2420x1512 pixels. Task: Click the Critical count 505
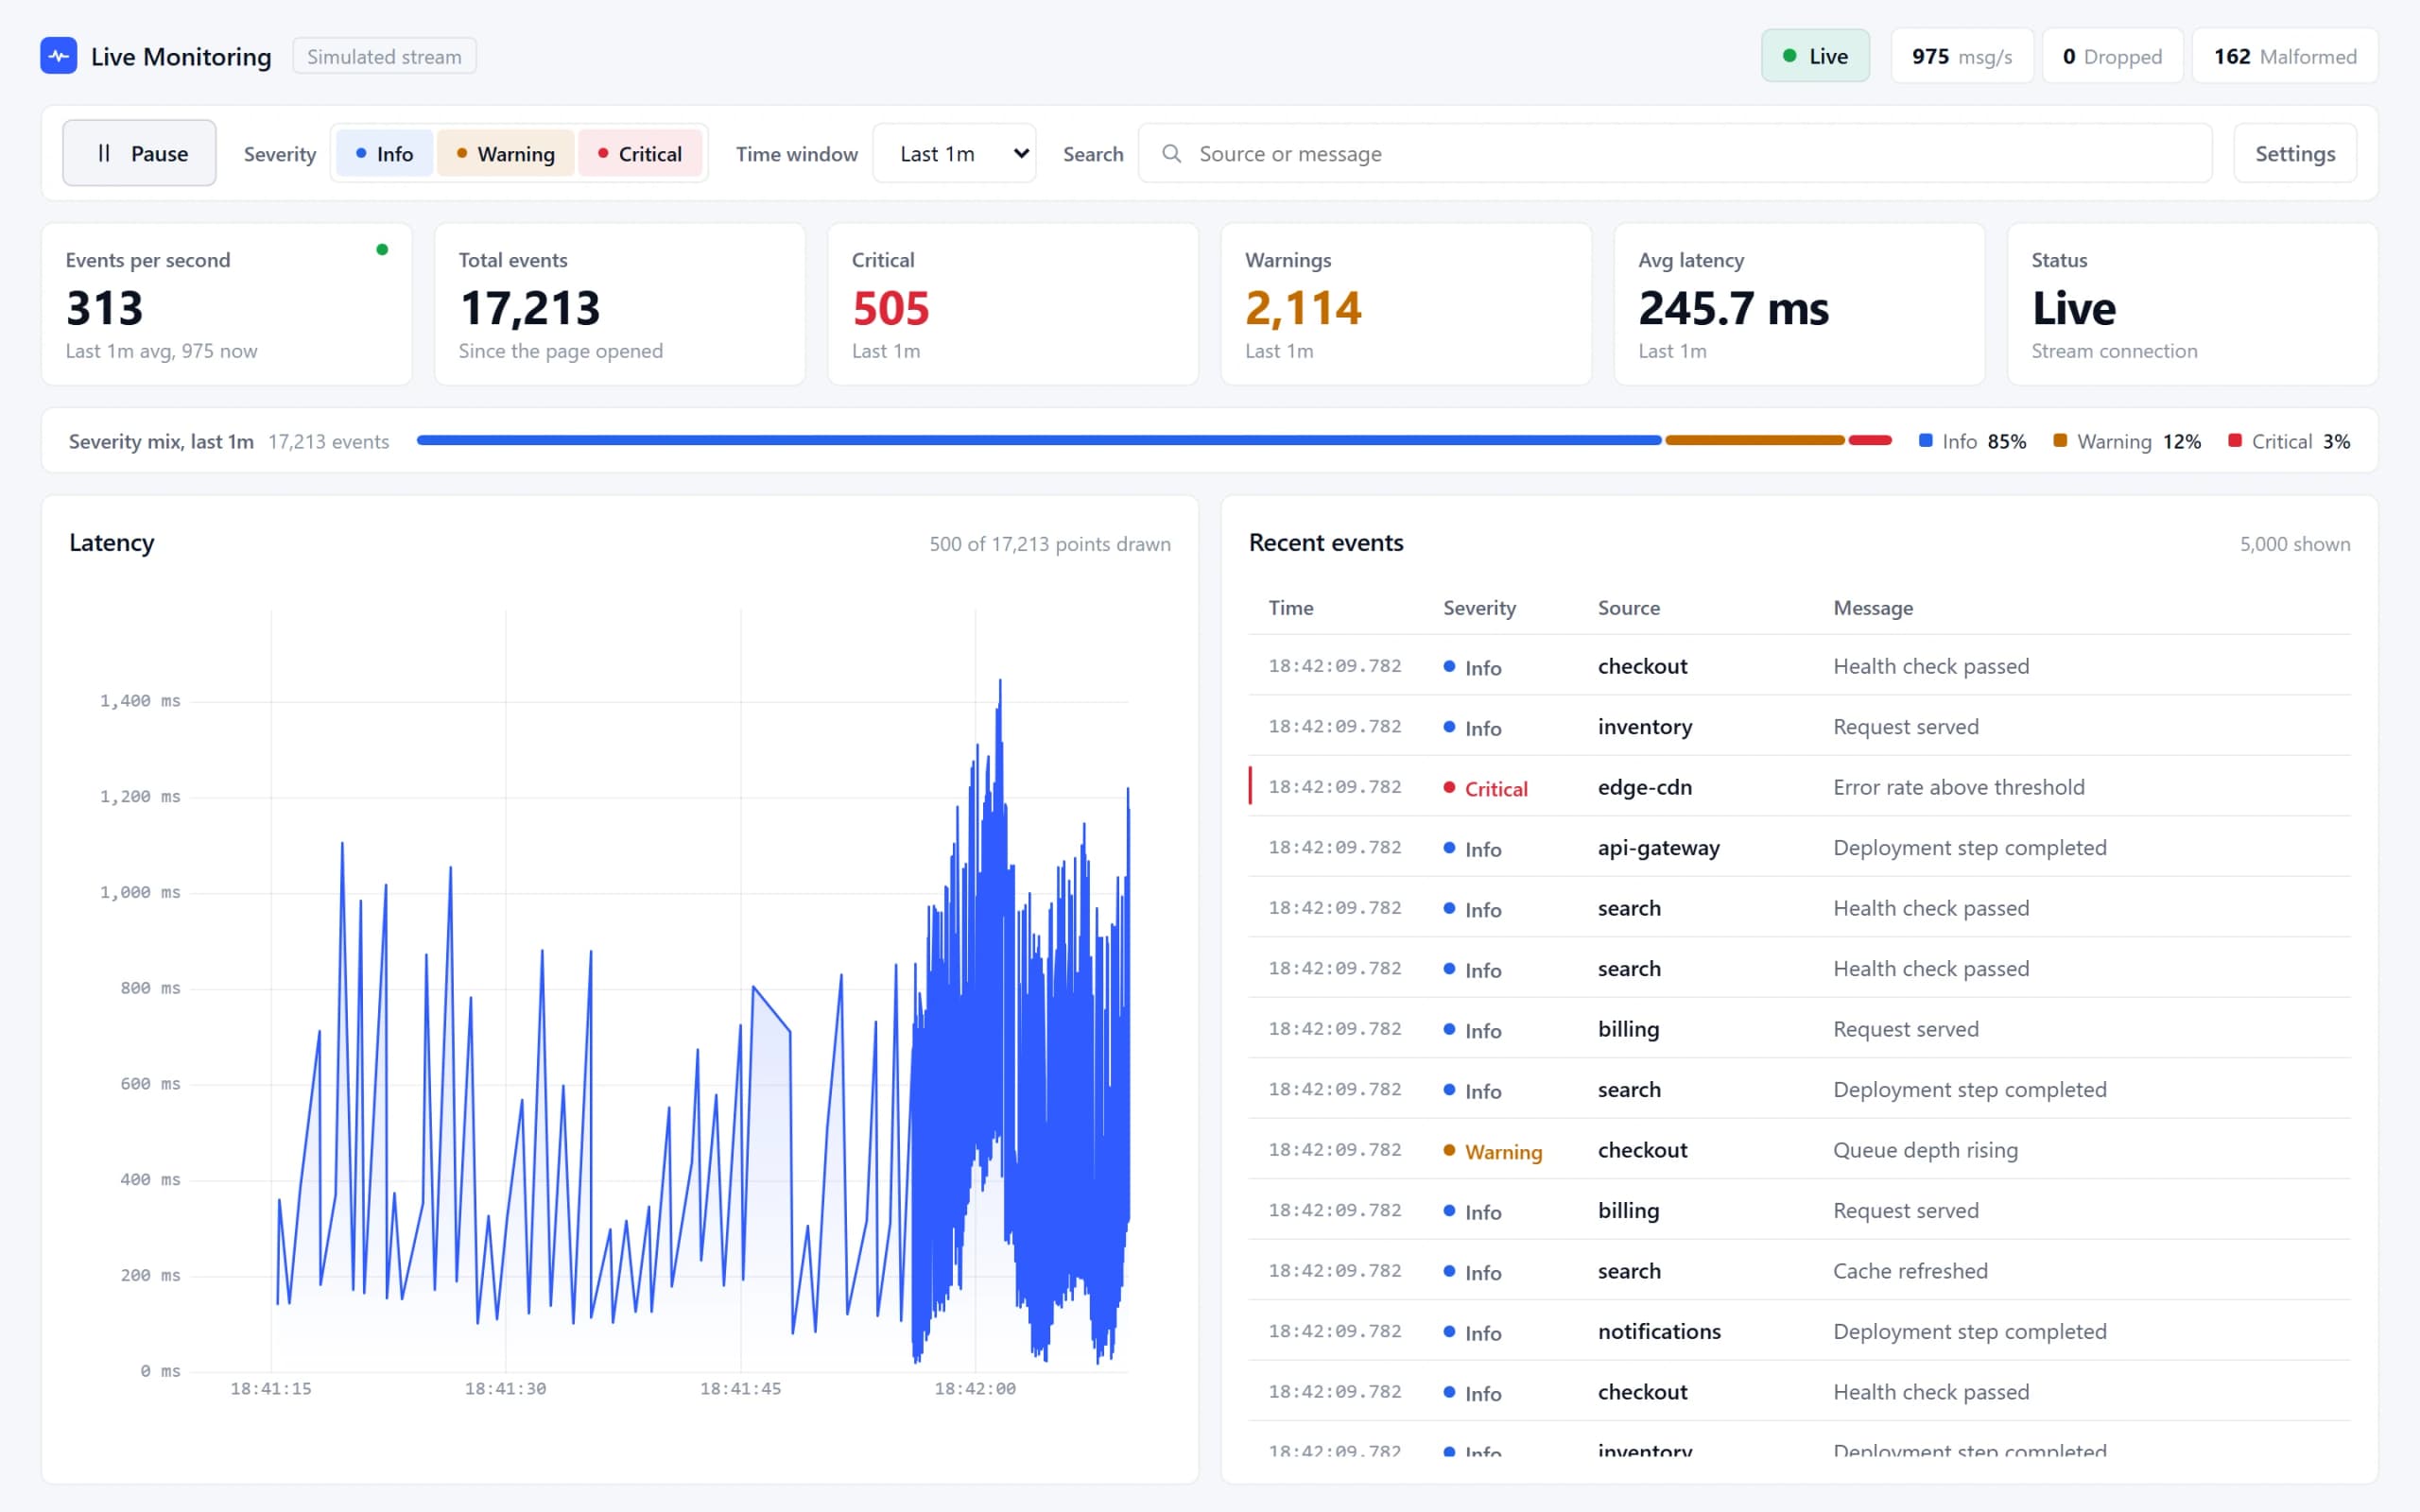[x=890, y=308]
